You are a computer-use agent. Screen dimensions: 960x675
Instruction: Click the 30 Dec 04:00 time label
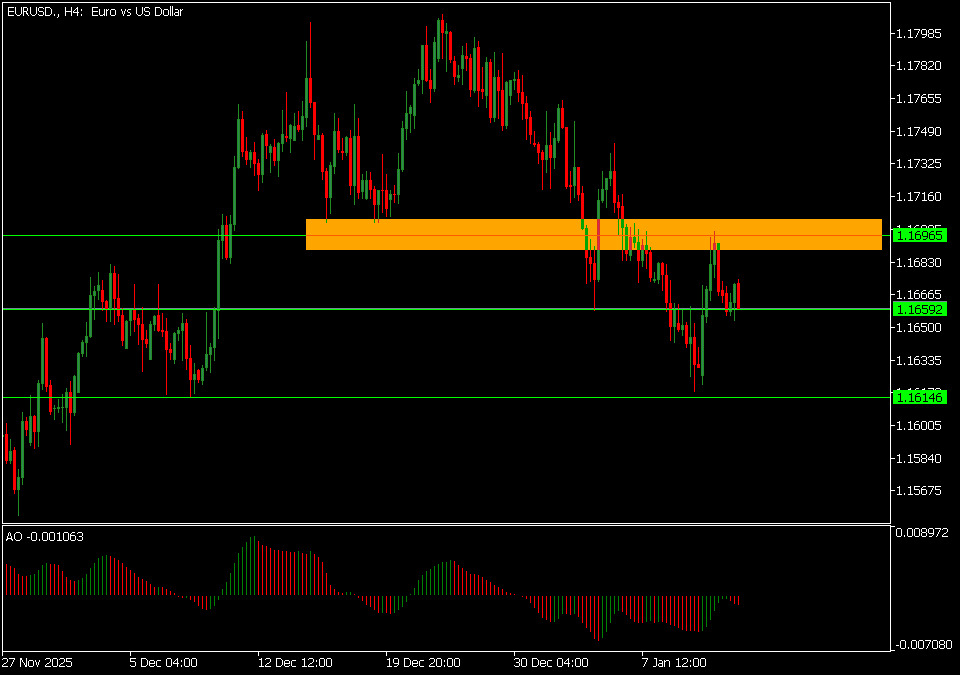tap(551, 663)
